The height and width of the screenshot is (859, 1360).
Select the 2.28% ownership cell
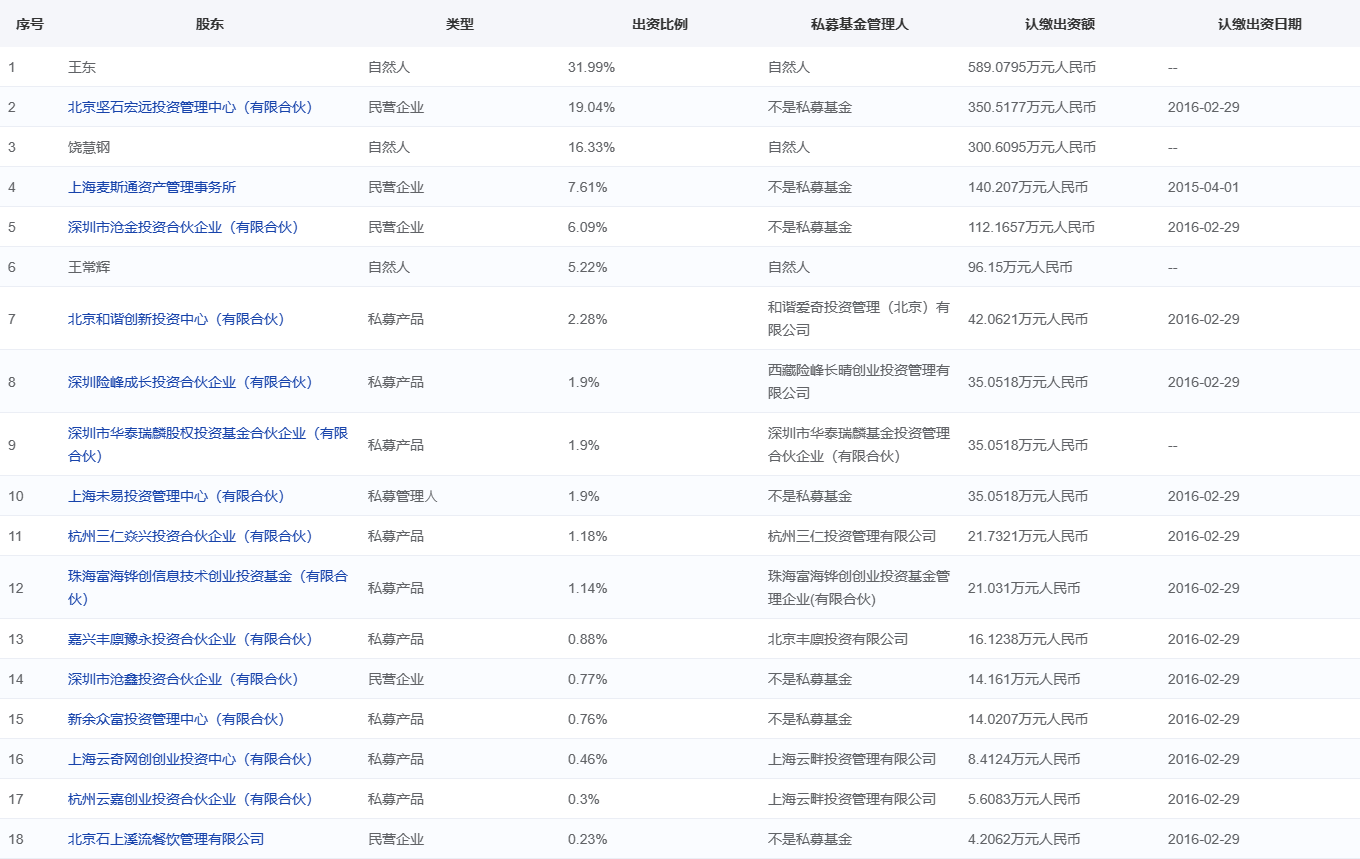point(588,319)
